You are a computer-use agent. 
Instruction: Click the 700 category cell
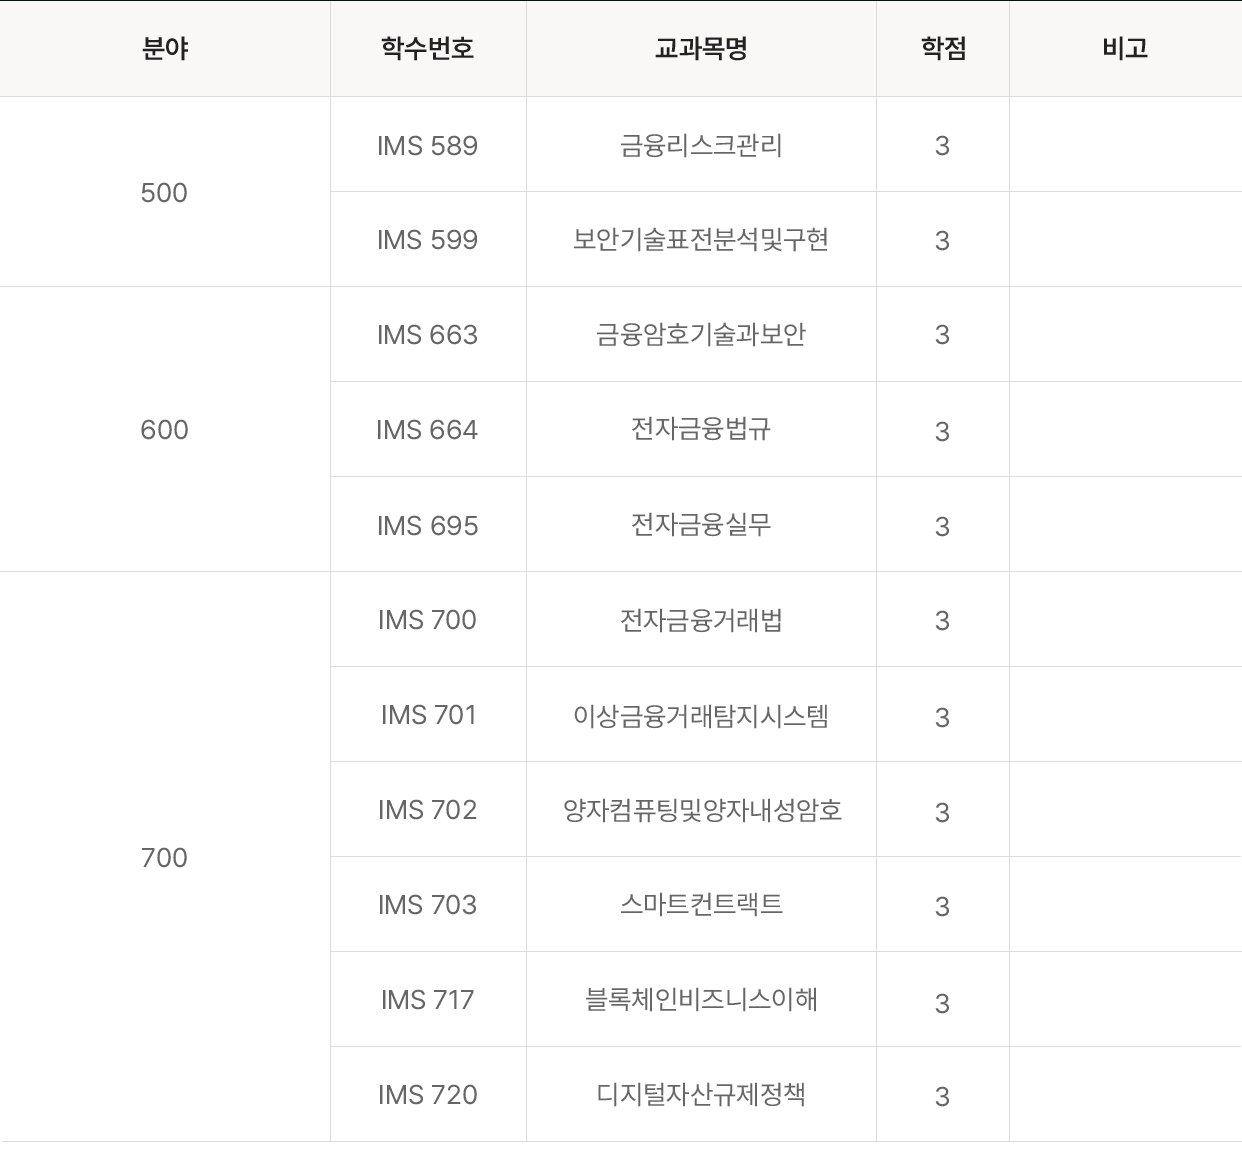coord(164,858)
